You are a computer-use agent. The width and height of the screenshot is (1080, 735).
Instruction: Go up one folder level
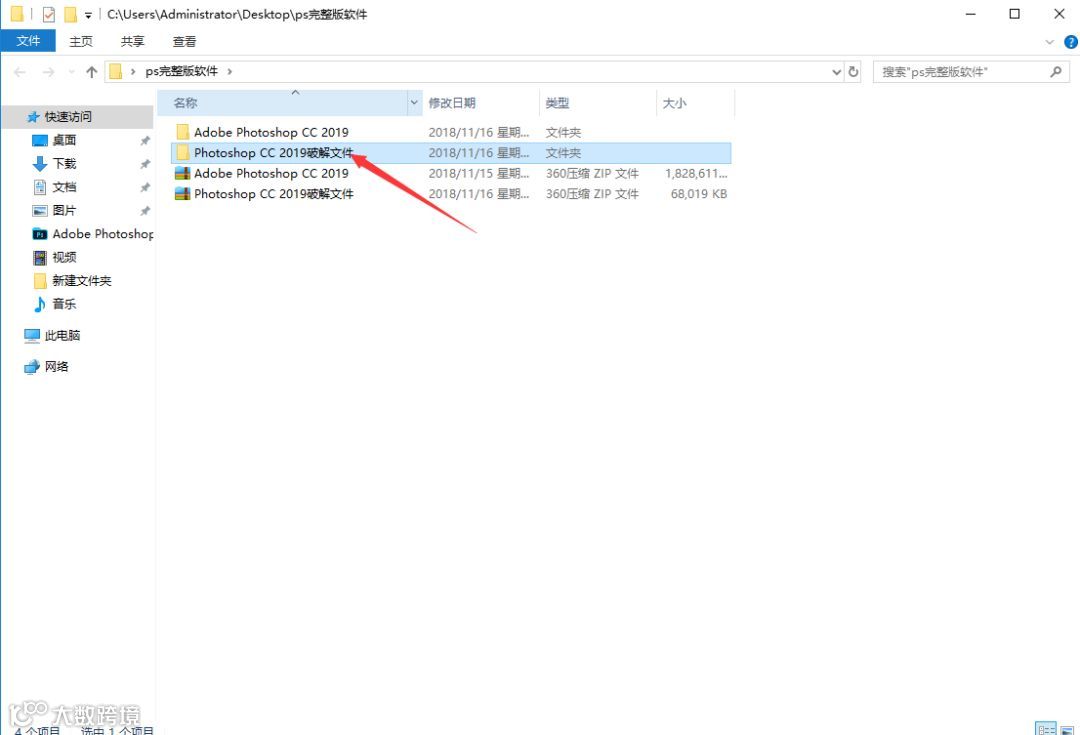tap(92, 72)
